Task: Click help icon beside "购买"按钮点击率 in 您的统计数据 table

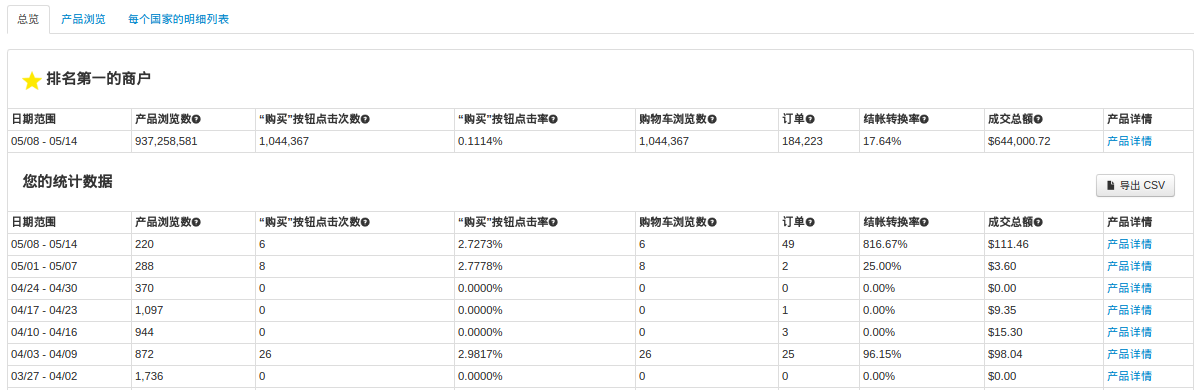Action: click(x=553, y=222)
